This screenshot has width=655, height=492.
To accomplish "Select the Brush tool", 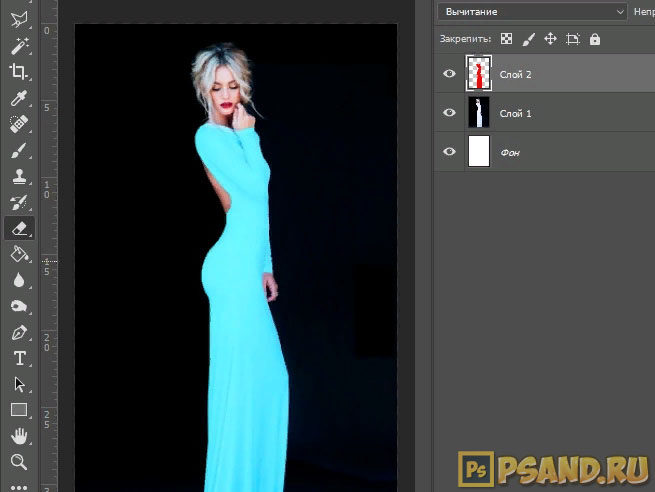I will (x=19, y=150).
